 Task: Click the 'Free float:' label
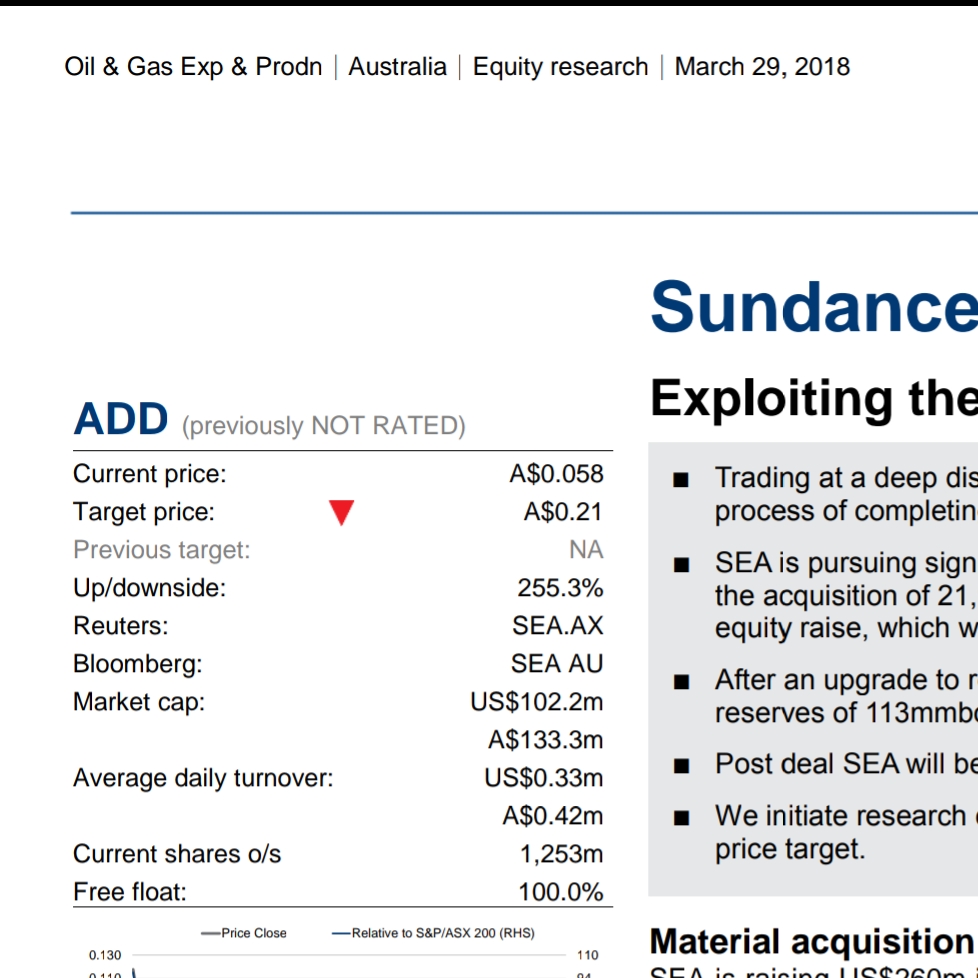(130, 893)
